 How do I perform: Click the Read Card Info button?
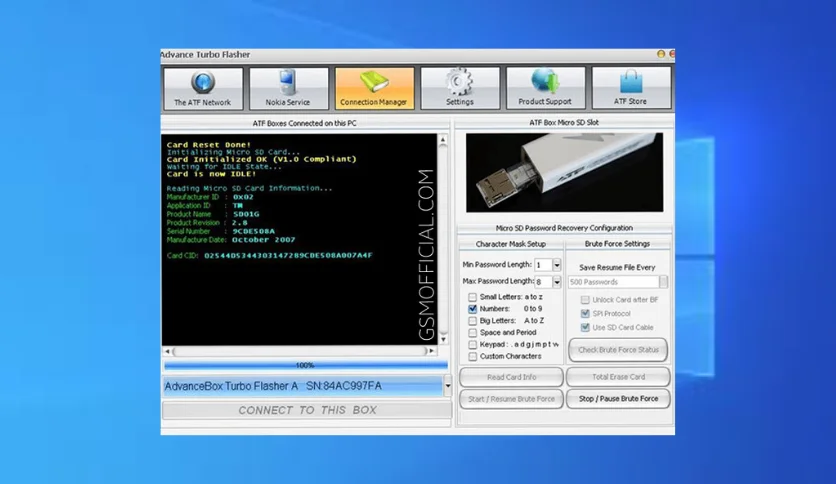pyautogui.click(x=511, y=377)
